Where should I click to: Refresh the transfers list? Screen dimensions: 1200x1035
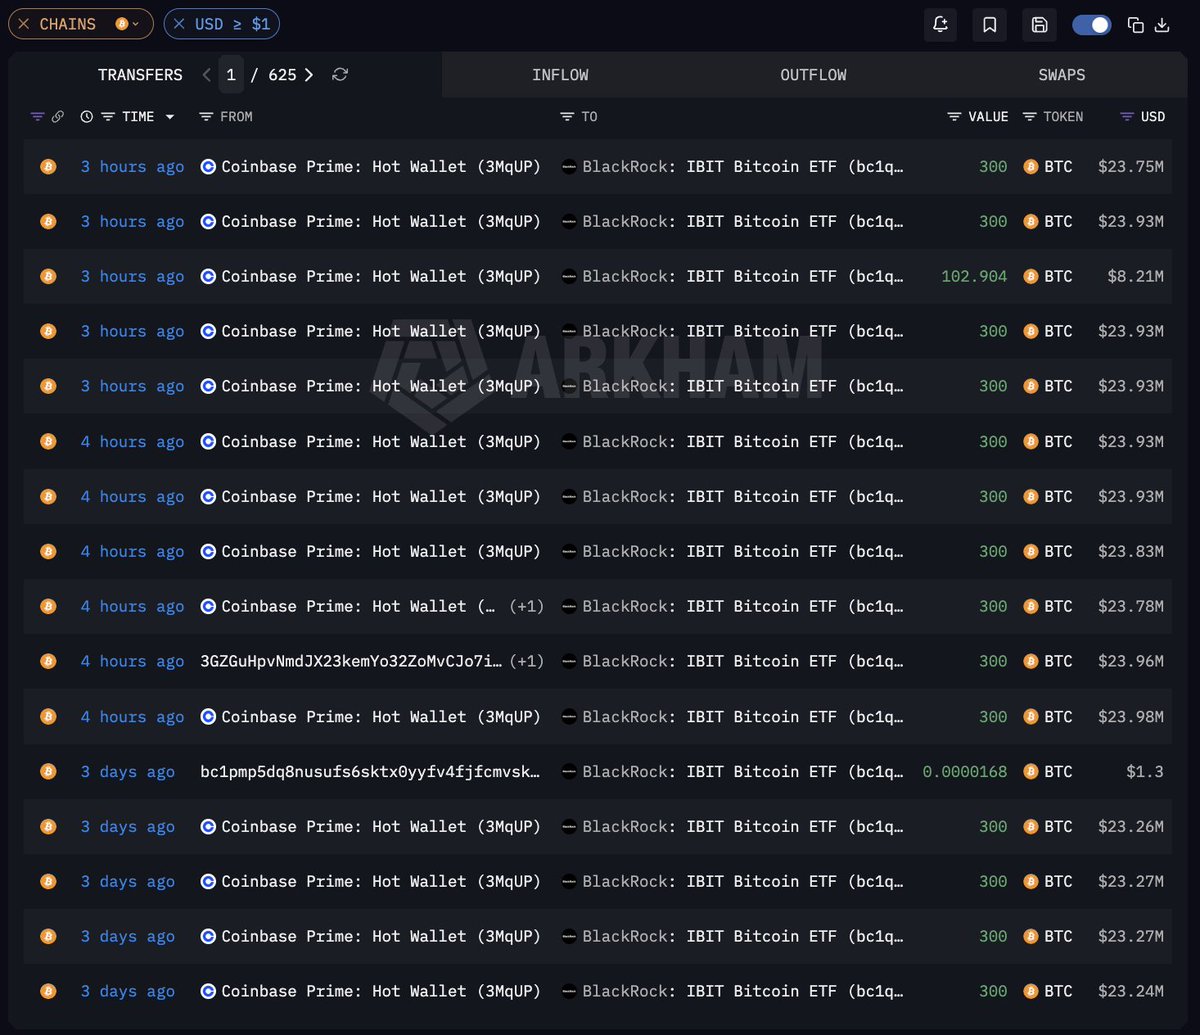pyautogui.click(x=340, y=75)
